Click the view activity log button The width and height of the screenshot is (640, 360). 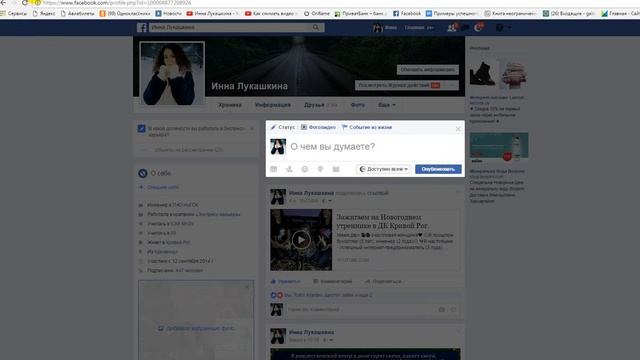(399, 85)
